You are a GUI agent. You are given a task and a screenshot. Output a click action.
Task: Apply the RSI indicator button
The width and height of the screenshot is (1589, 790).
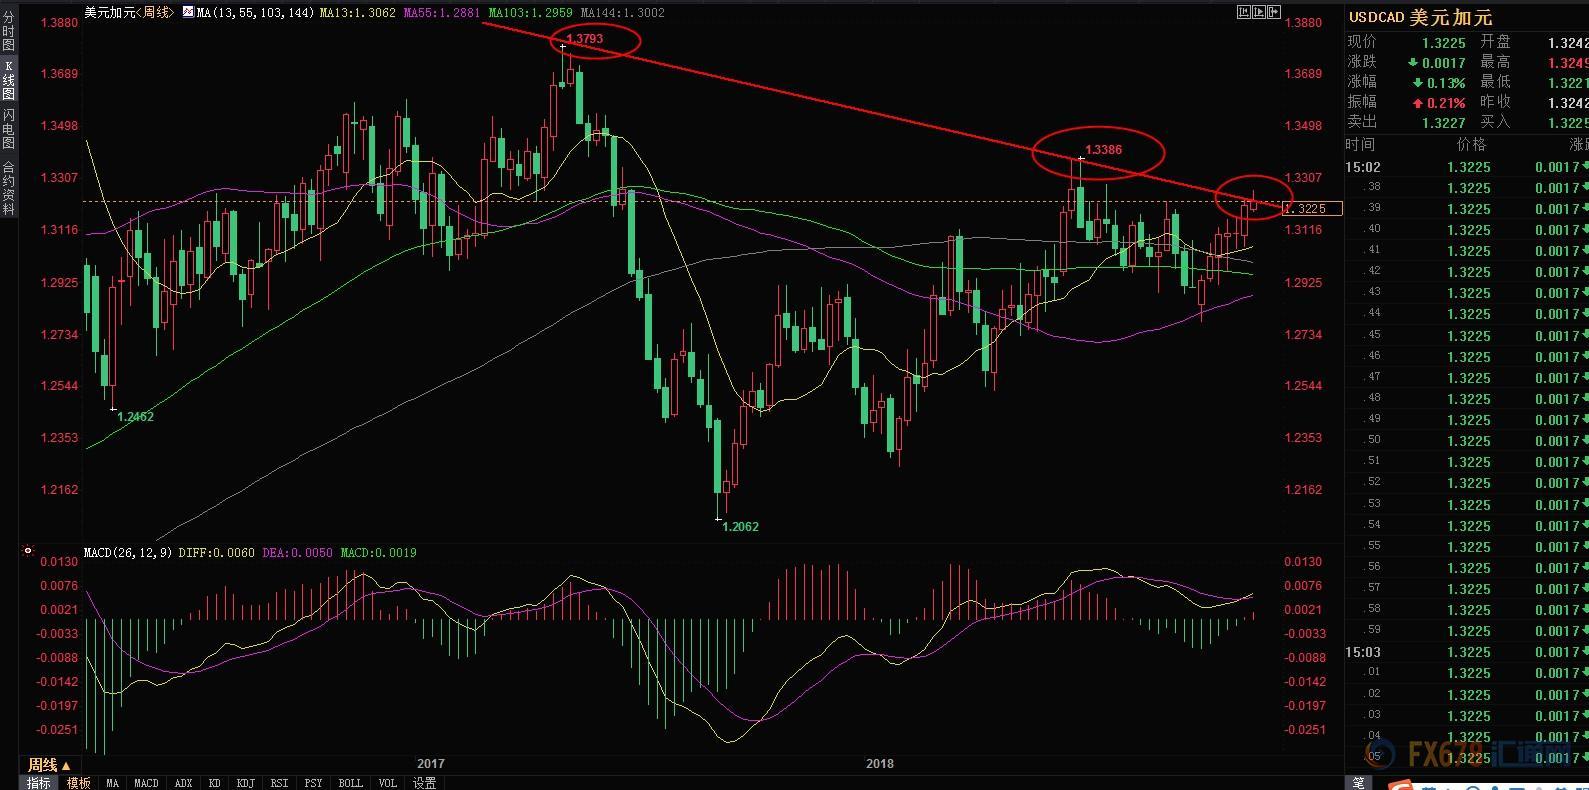tap(279, 783)
